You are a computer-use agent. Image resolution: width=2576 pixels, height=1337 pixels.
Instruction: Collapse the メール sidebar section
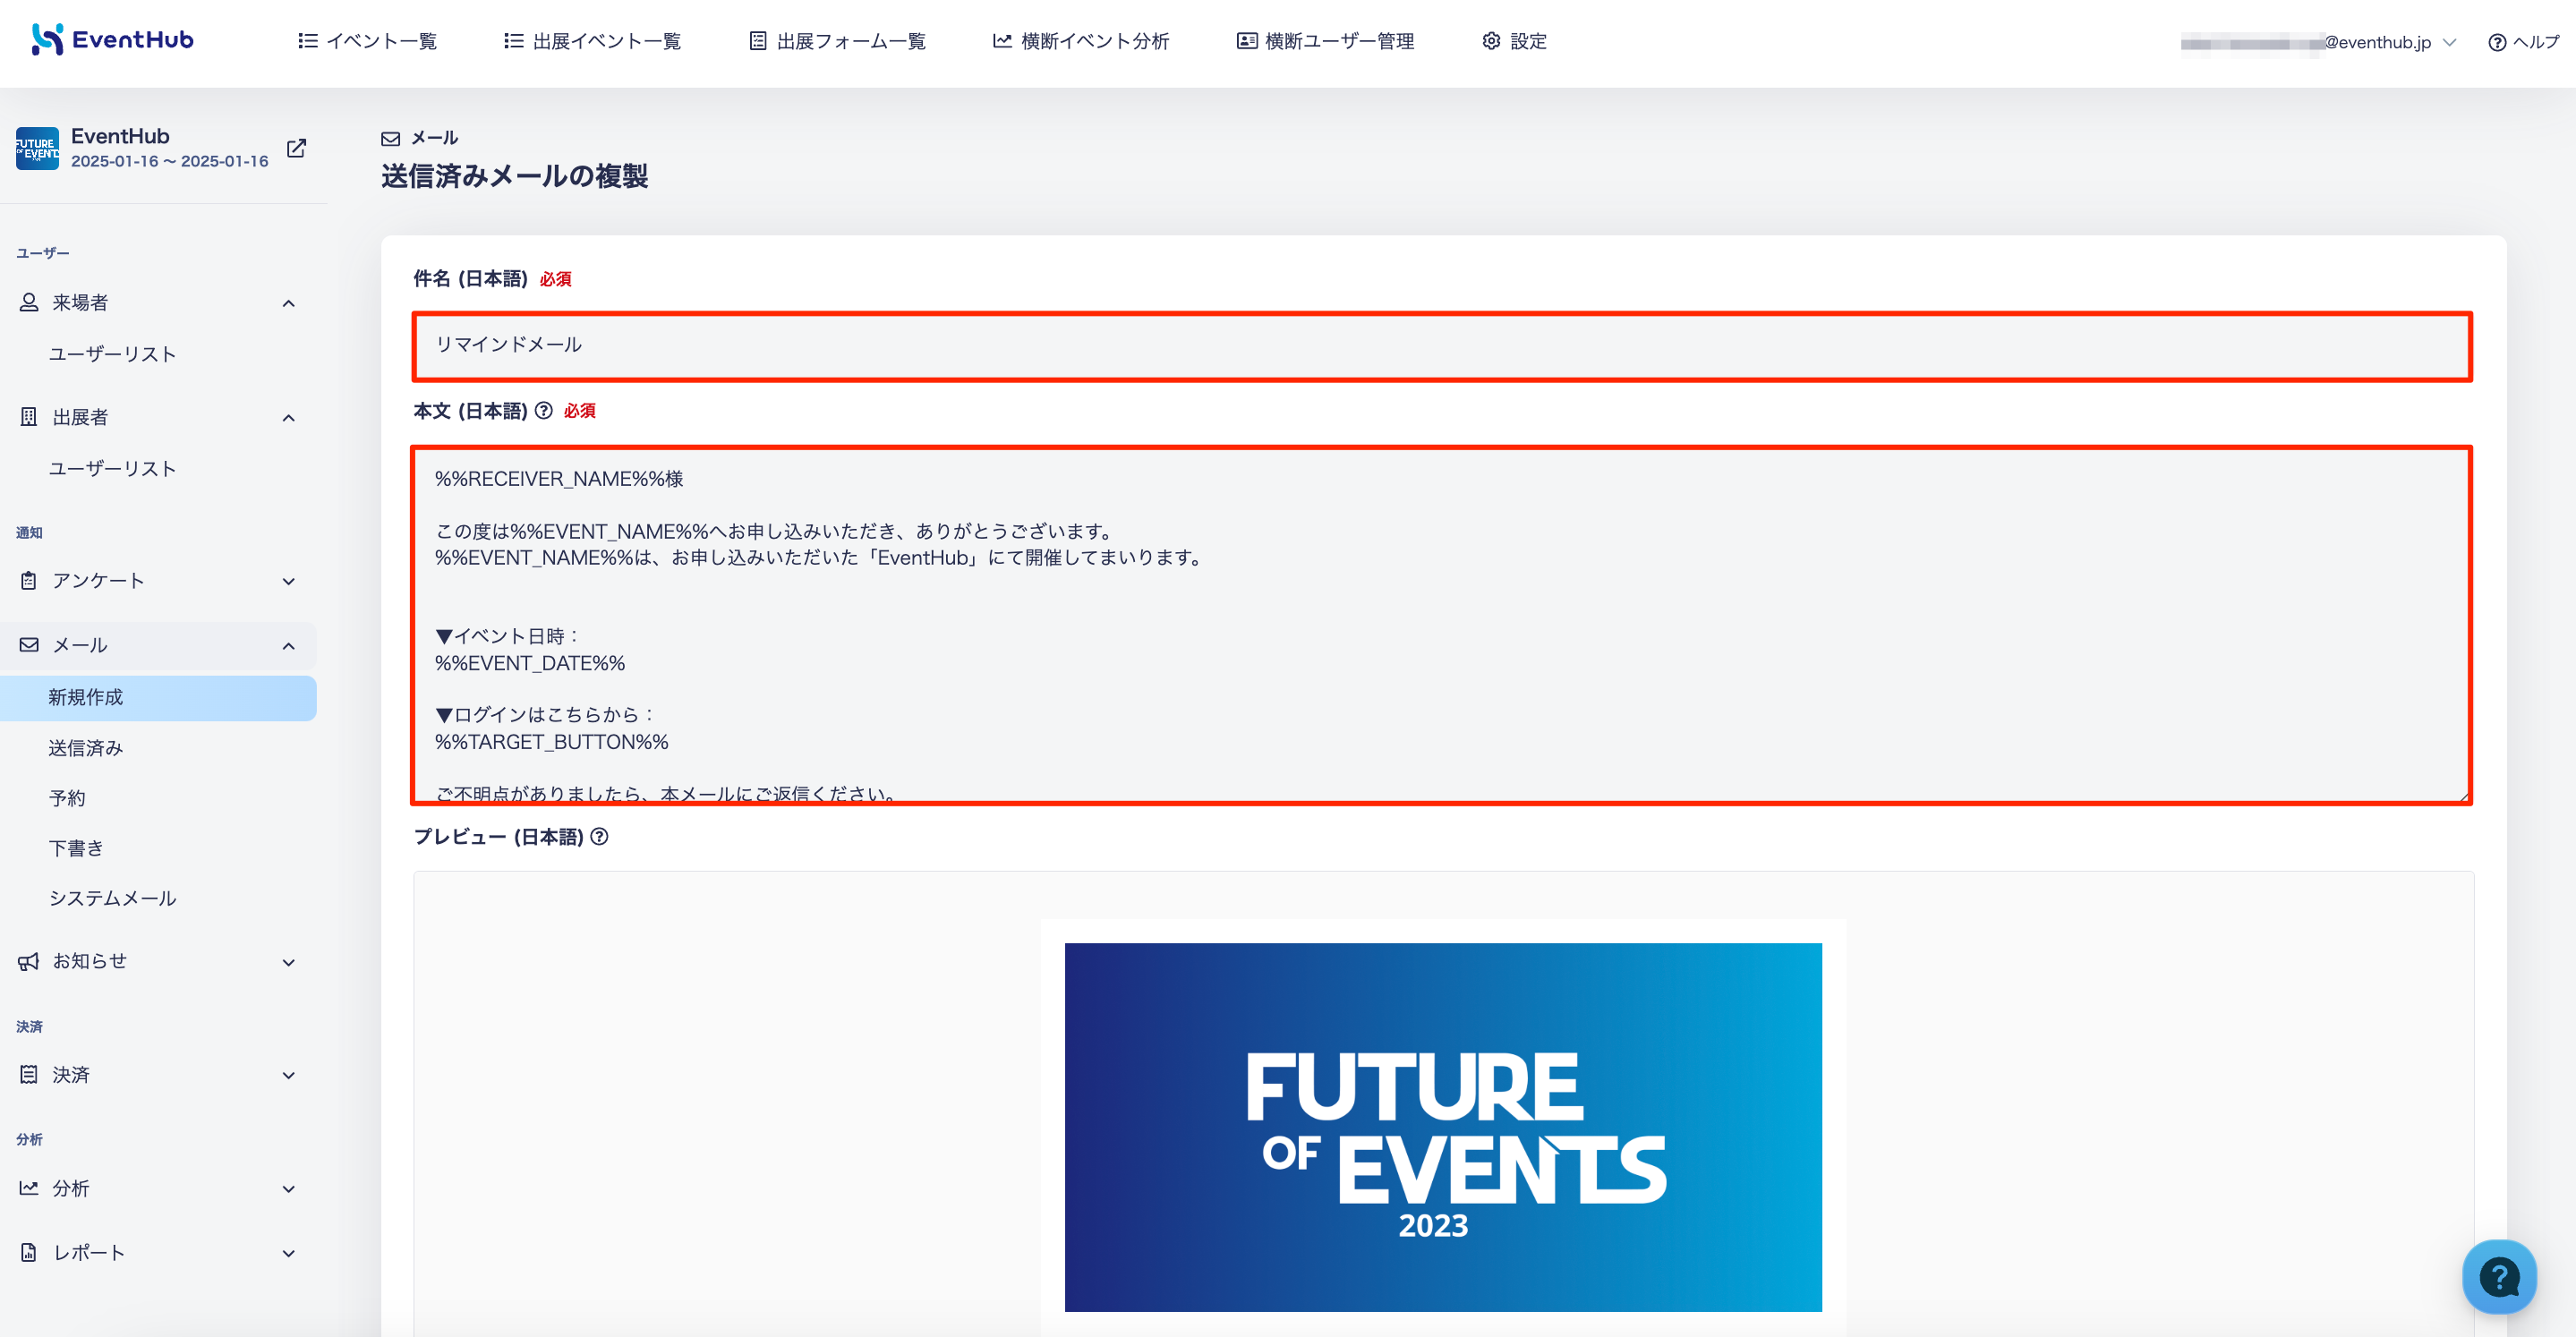[289, 646]
